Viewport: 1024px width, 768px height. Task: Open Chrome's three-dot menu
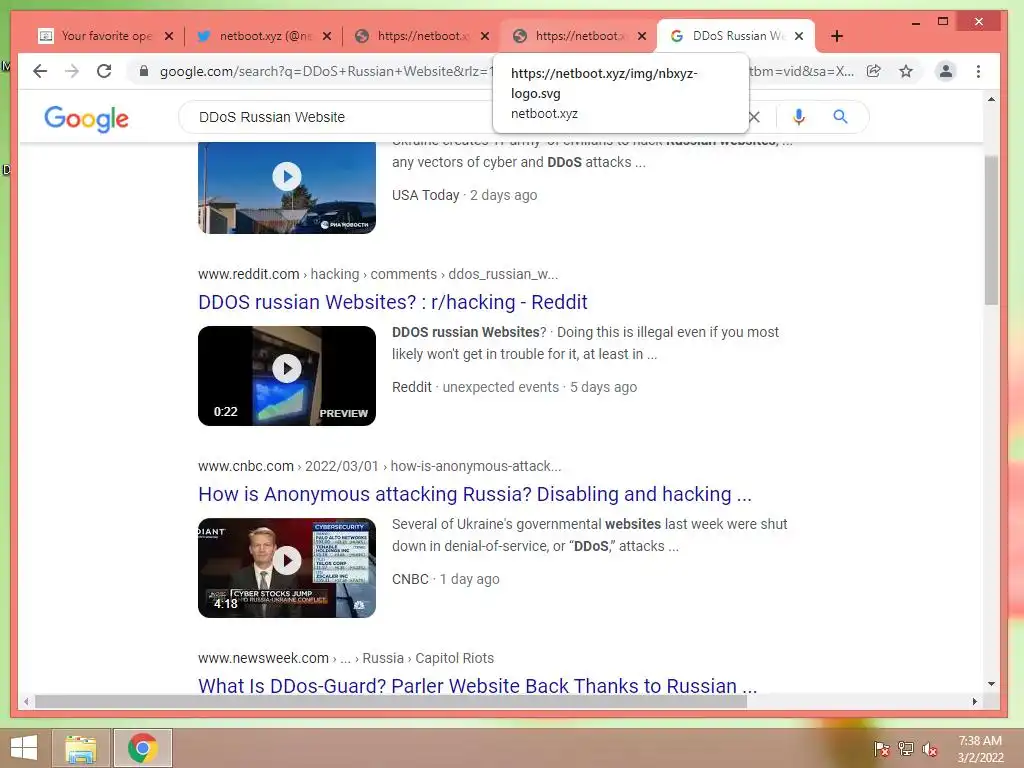tap(978, 71)
